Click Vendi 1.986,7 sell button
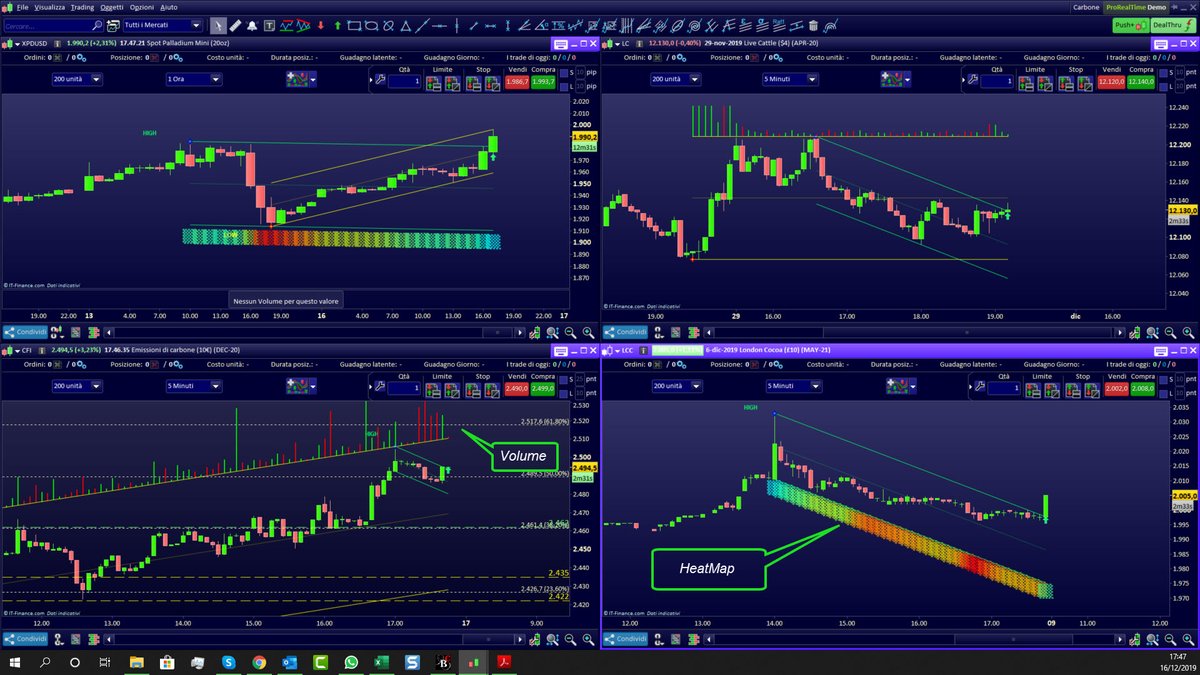The width and height of the screenshot is (1200, 675). 517,81
